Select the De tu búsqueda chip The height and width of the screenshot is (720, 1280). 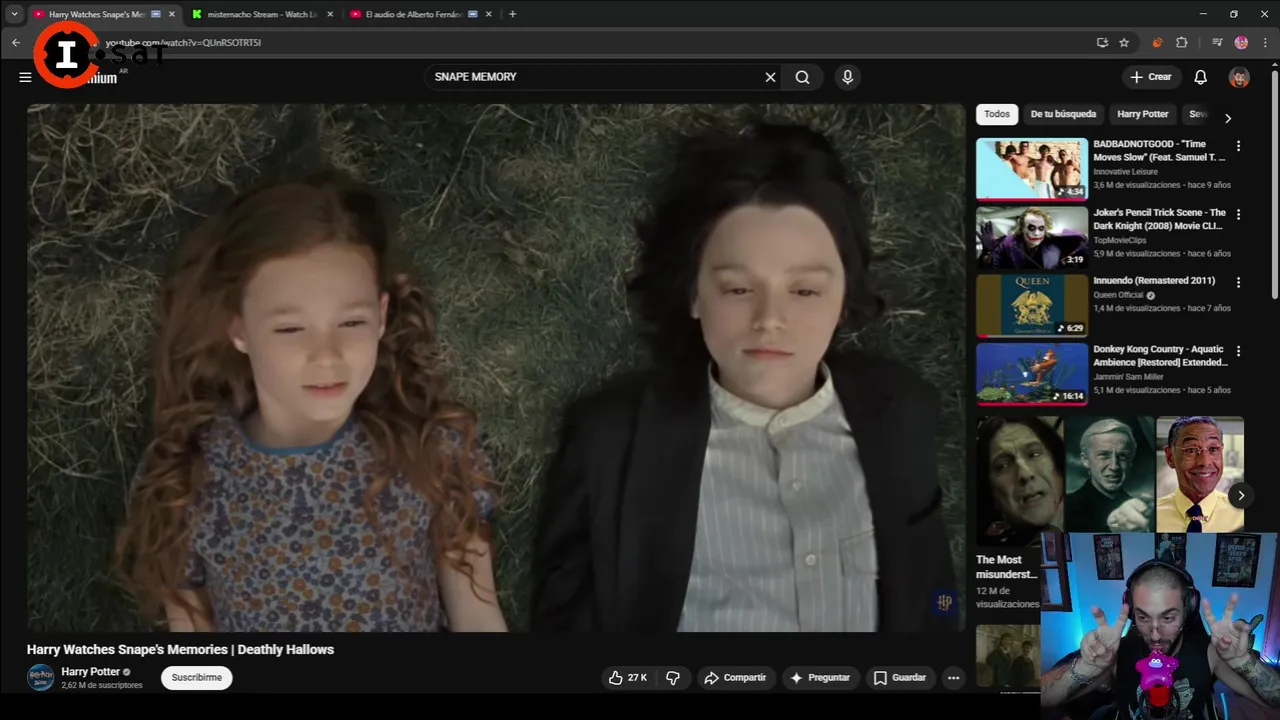click(1063, 114)
